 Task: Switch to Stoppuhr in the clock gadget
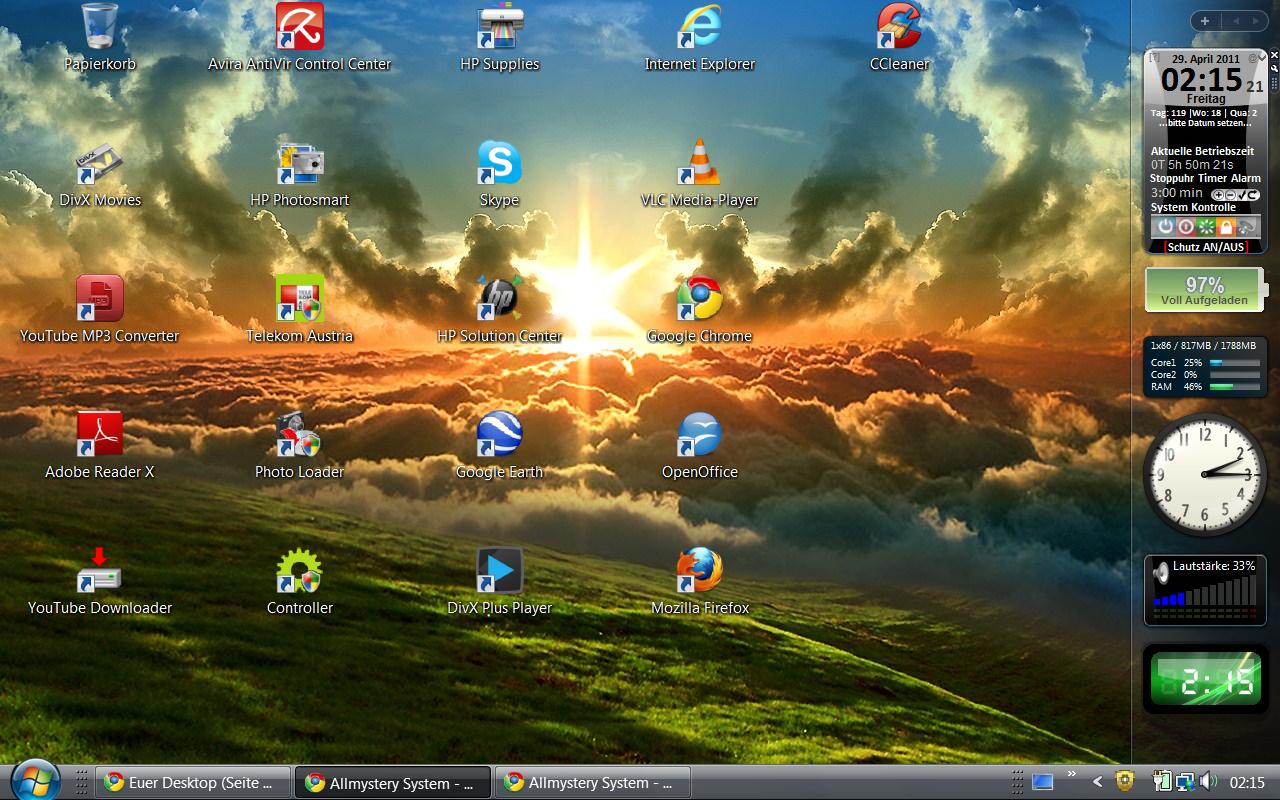point(1171,178)
